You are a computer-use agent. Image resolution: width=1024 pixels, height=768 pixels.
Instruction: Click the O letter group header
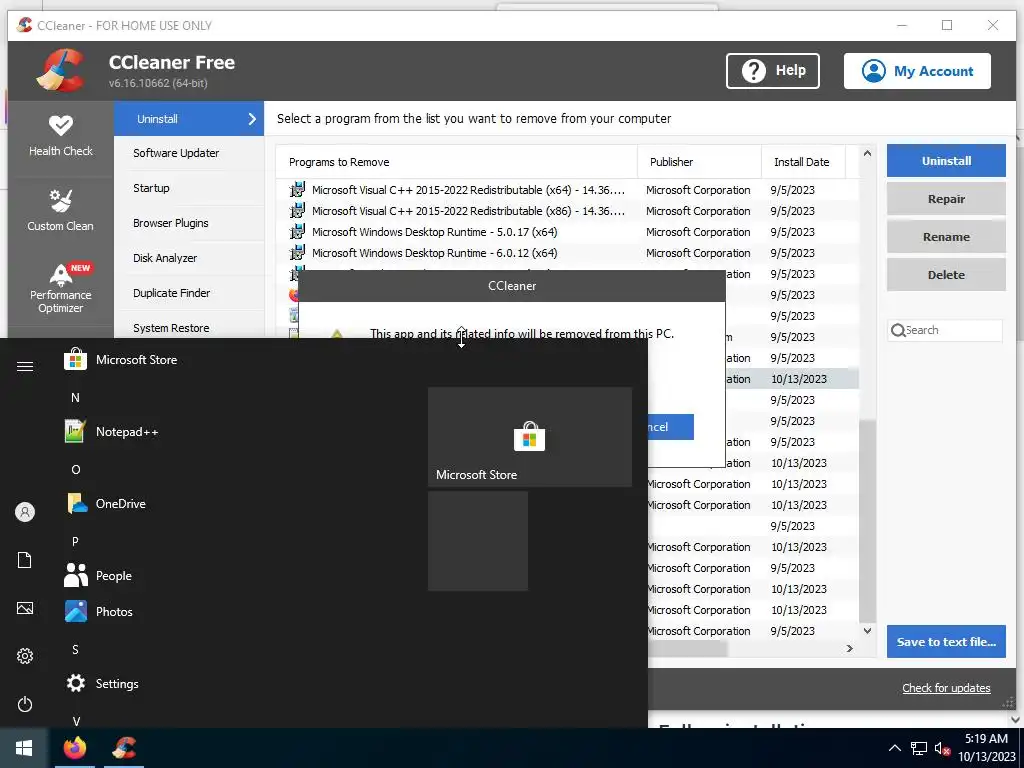point(76,469)
